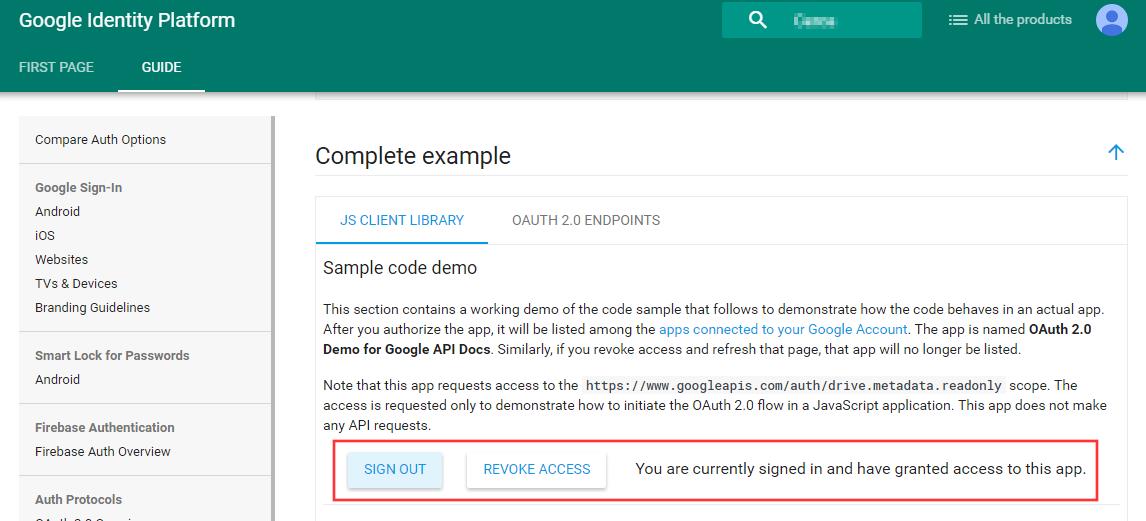Open Compare Auth Options in sidebar
This screenshot has height=521, width=1146.
click(101, 140)
